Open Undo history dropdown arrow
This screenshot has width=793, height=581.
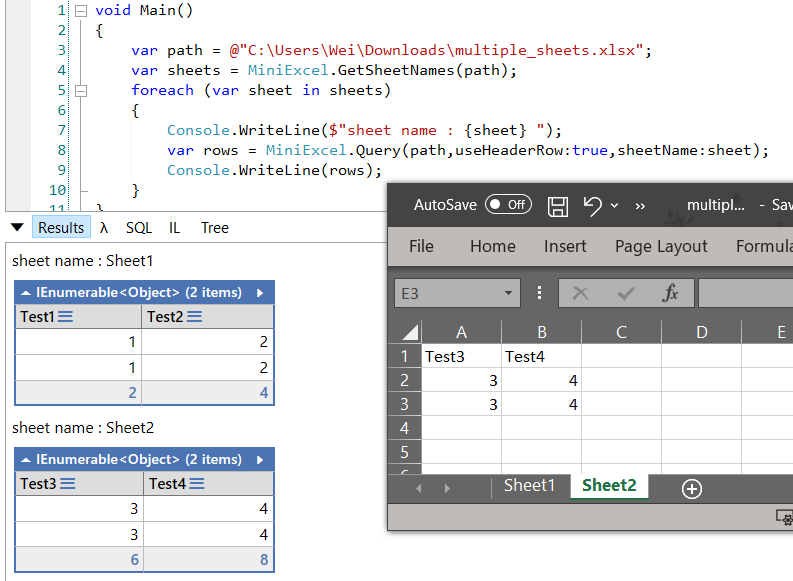[614, 206]
